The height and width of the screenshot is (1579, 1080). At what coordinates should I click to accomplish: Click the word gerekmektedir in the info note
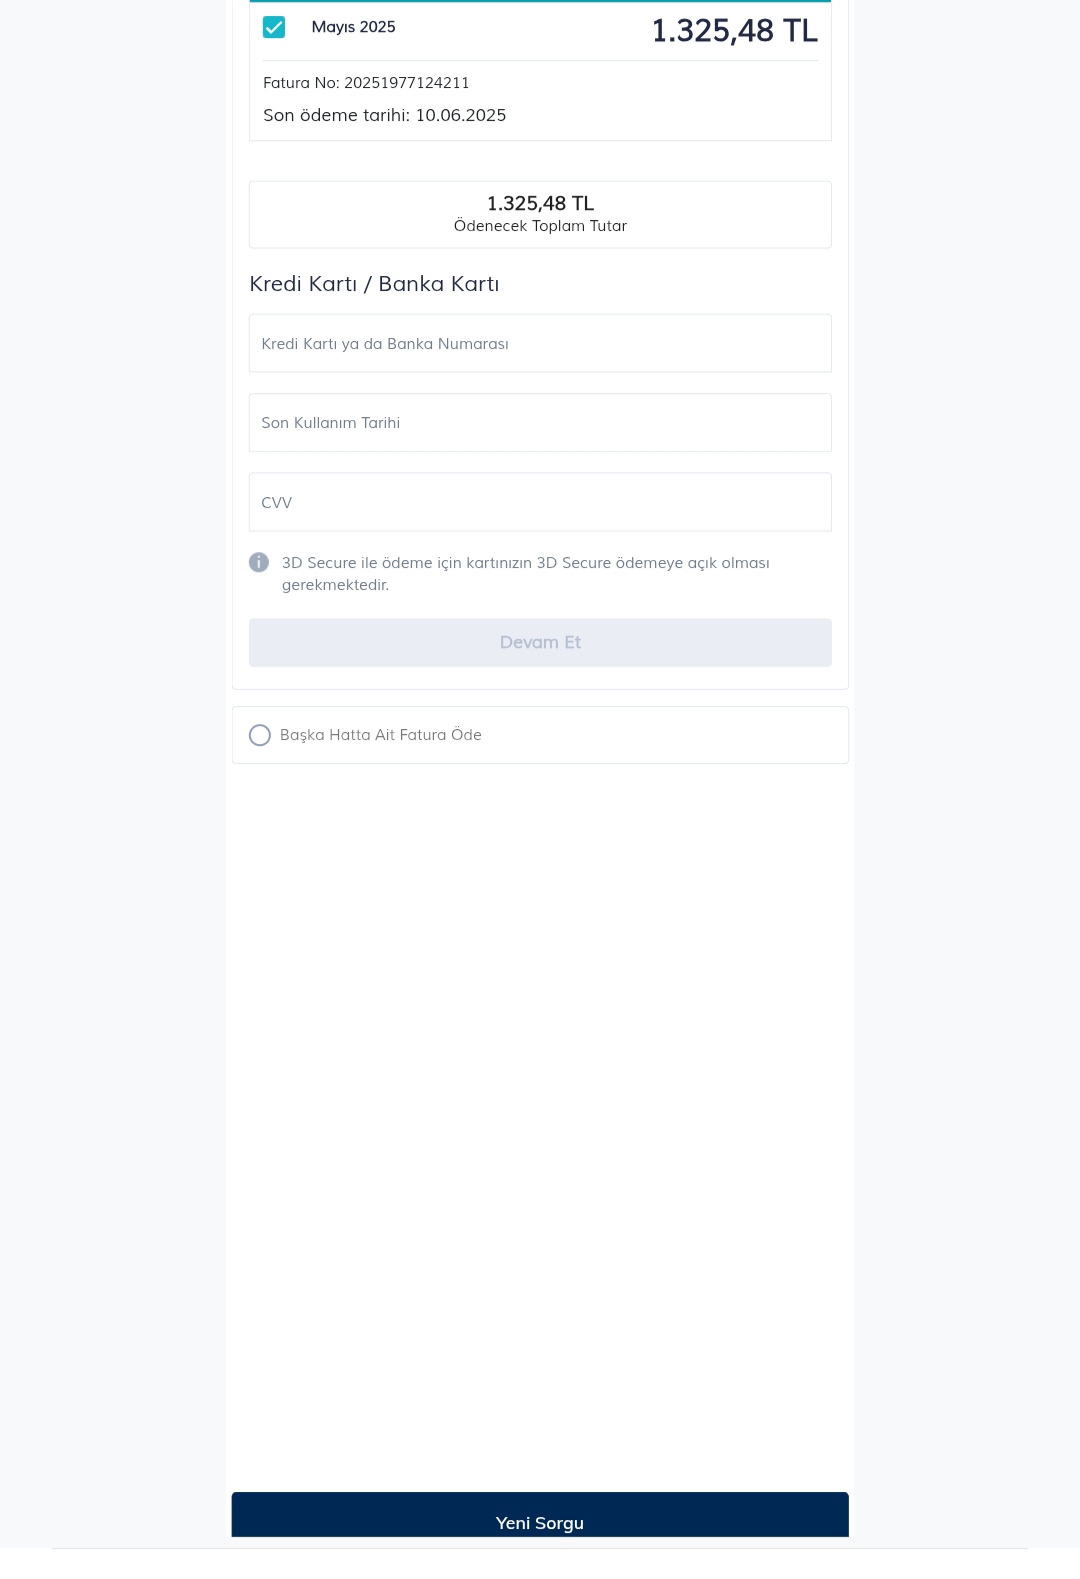[335, 585]
